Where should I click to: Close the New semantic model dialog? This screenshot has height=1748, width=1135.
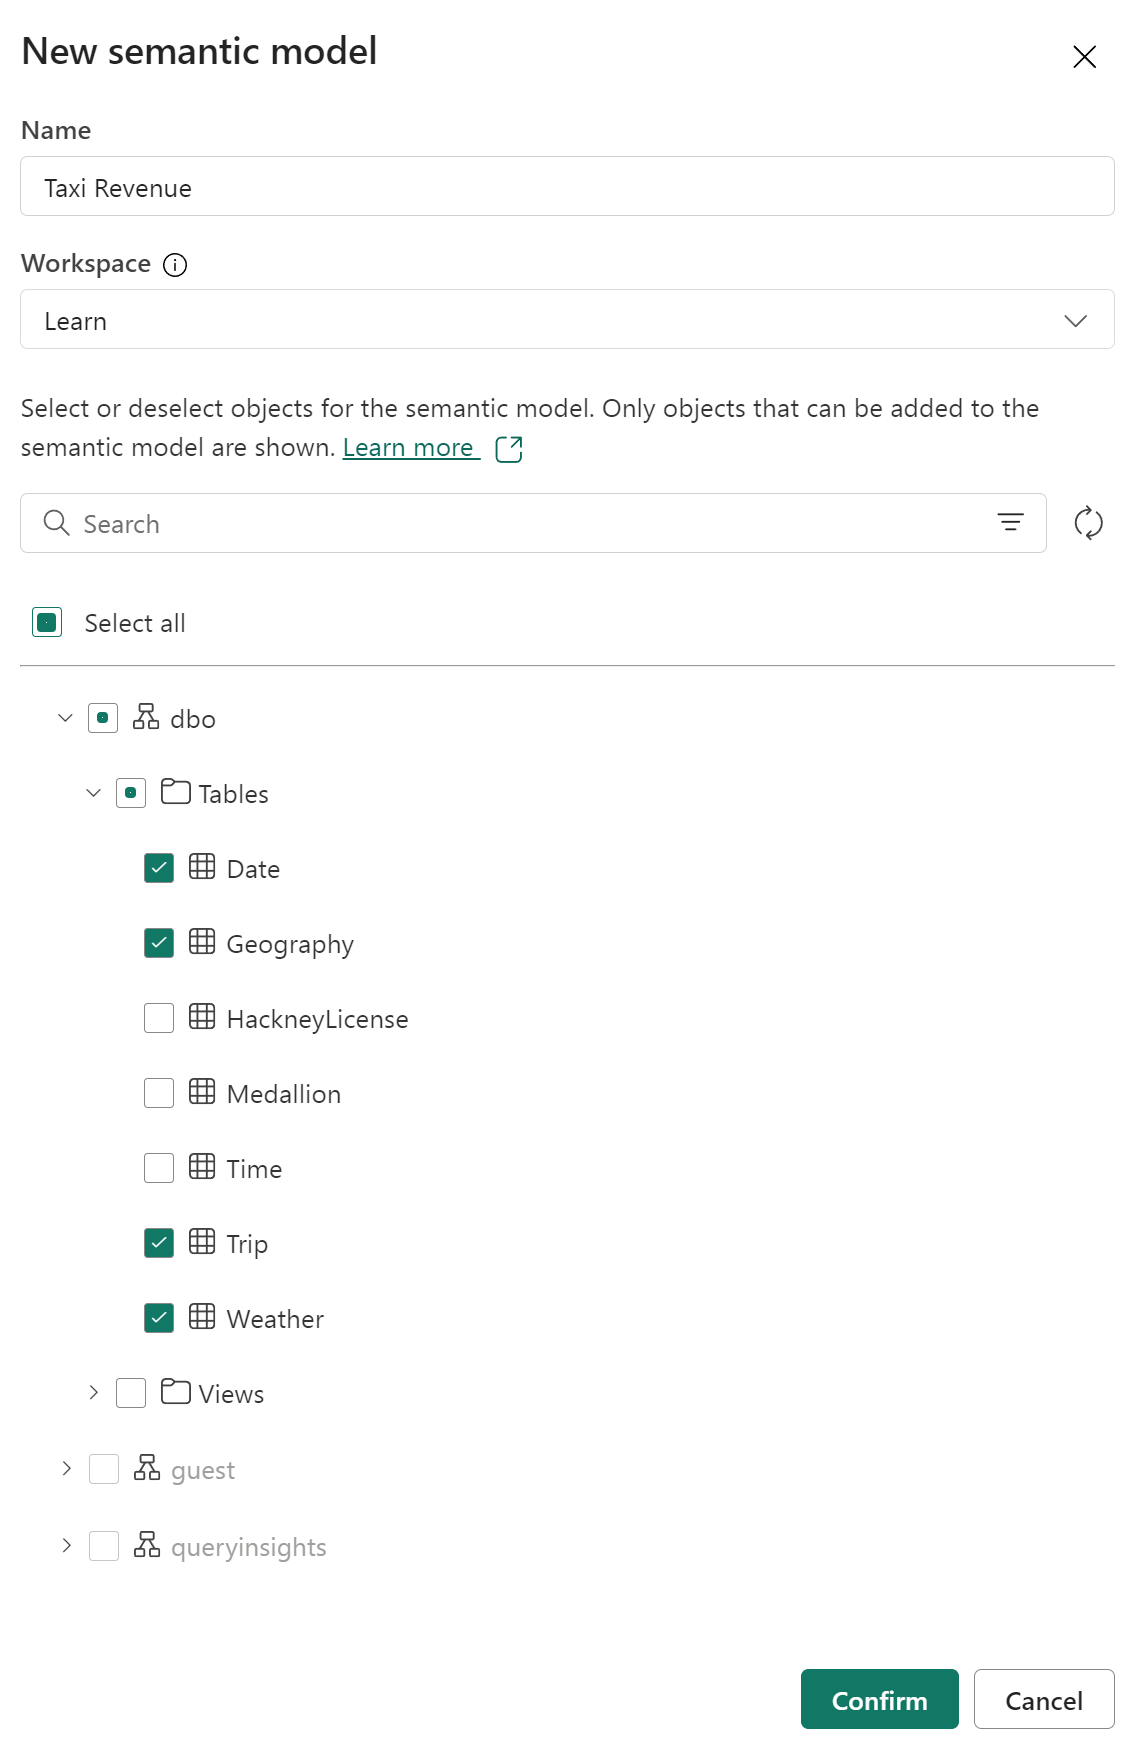click(x=1084, y=57)
